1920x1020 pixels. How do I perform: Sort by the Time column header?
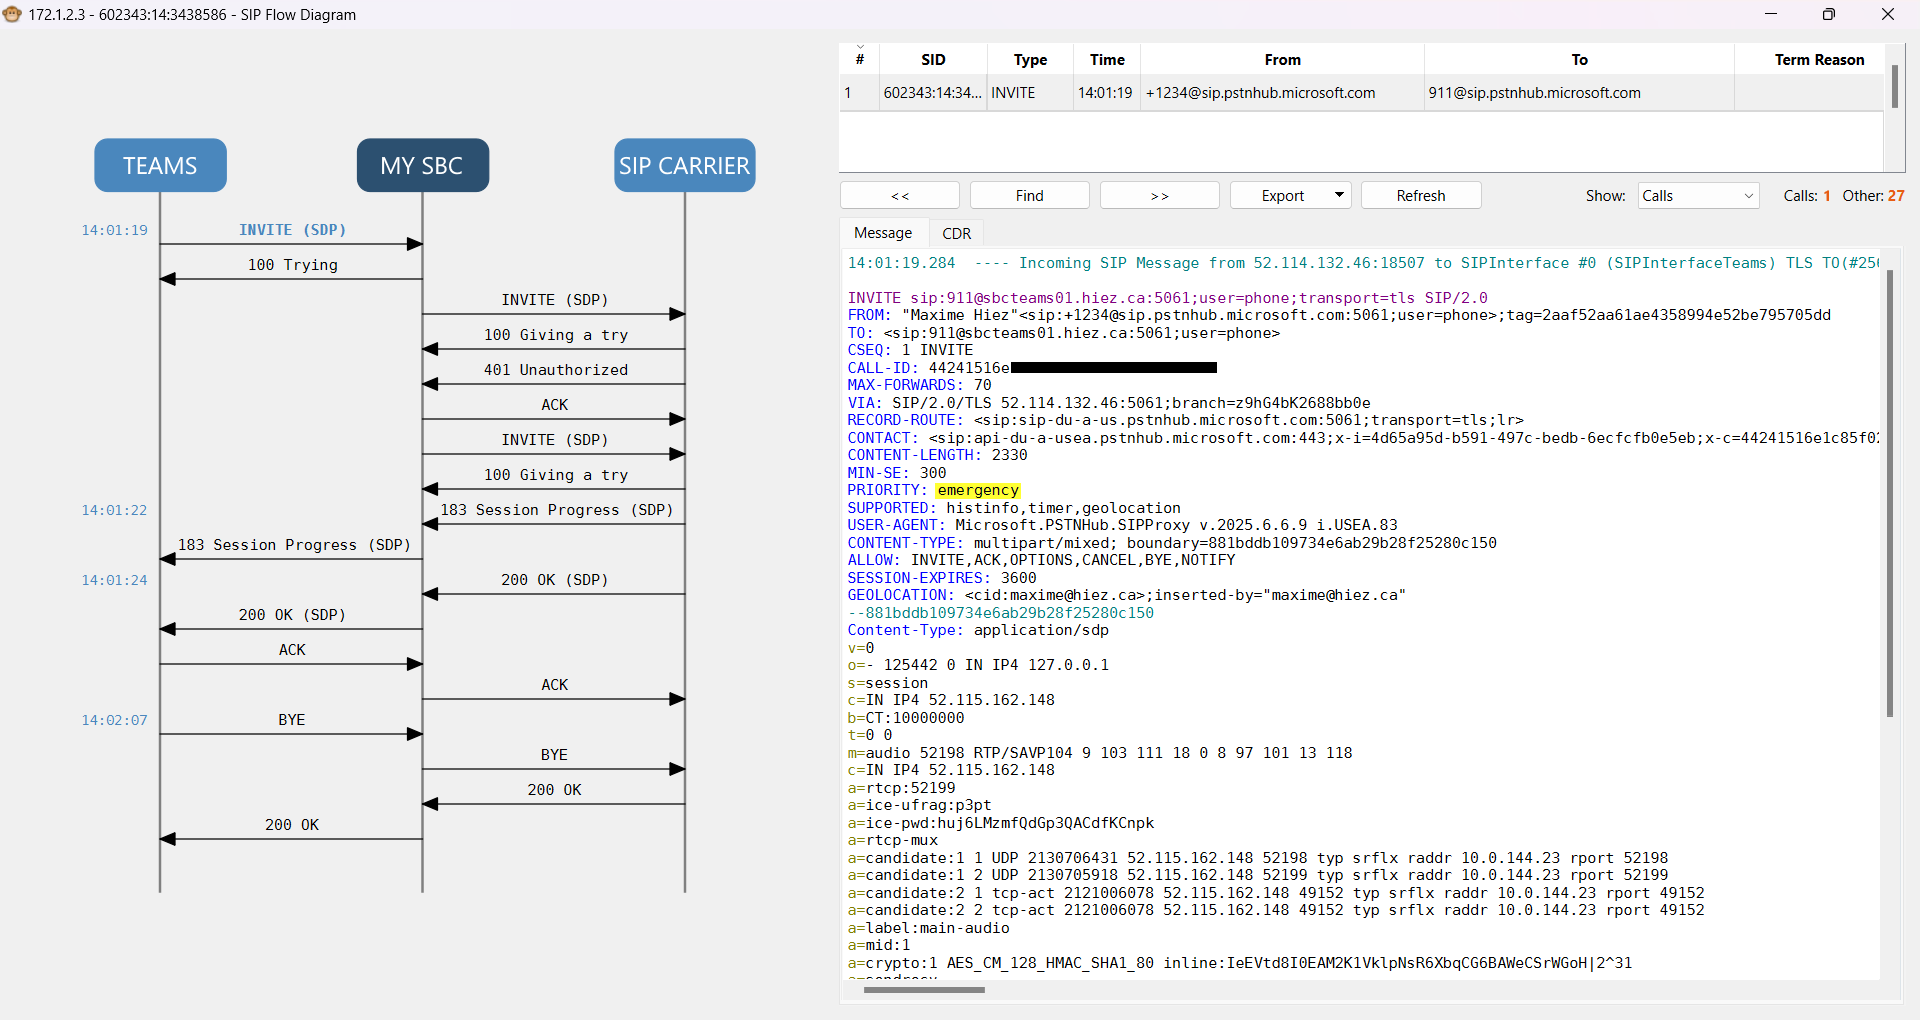tap(1106, 60)
